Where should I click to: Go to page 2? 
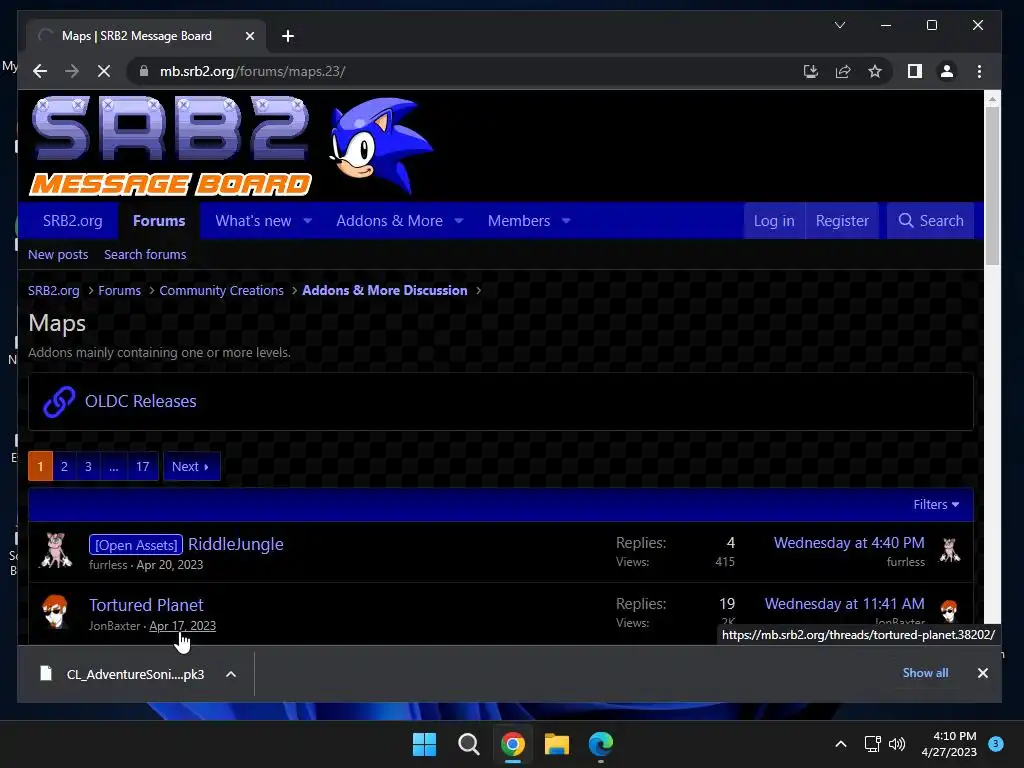(x=64, y=466)
